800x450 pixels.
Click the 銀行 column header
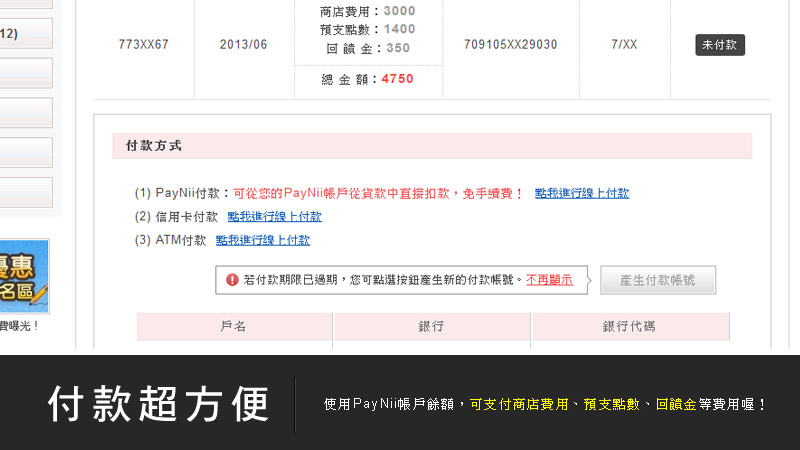tap(431, 327)
